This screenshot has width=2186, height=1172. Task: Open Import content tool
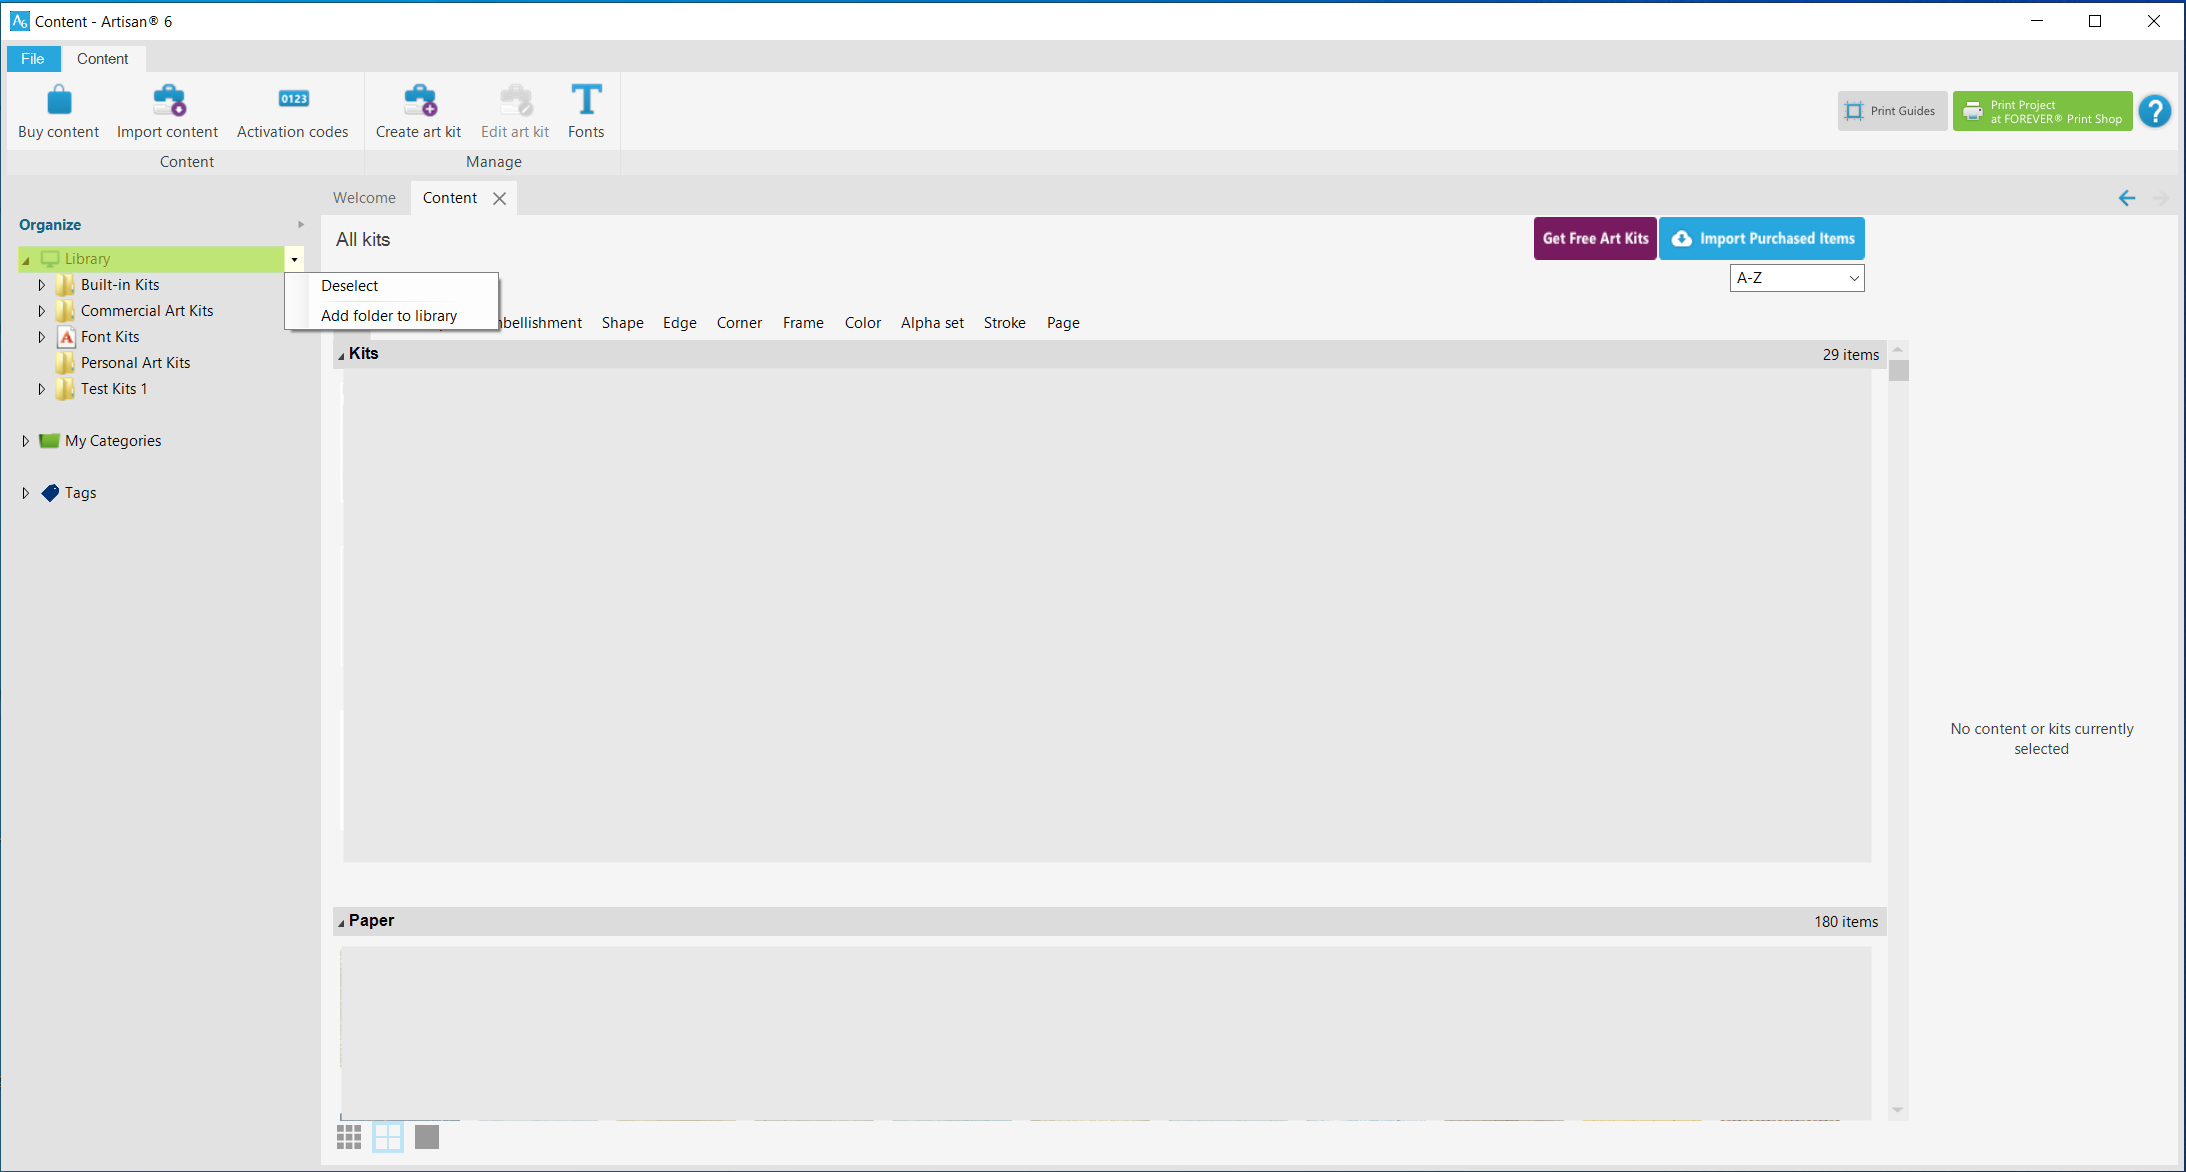pyautogui.click(x=167, y=111)
